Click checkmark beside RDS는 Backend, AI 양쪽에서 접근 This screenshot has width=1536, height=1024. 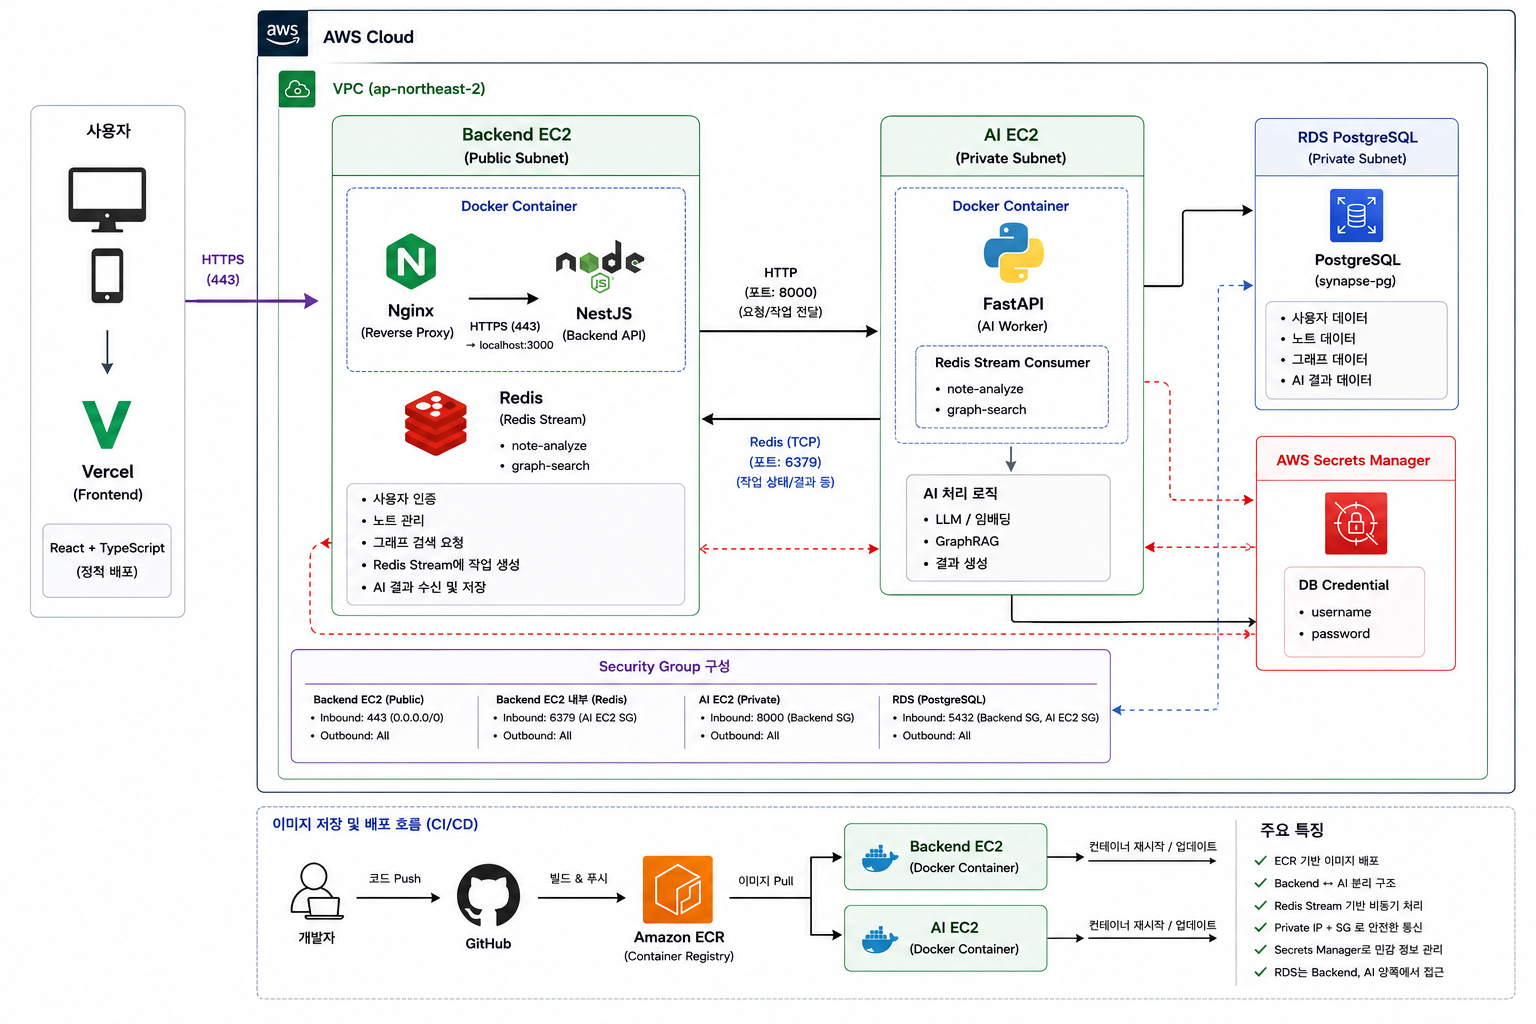(1260, 971)
